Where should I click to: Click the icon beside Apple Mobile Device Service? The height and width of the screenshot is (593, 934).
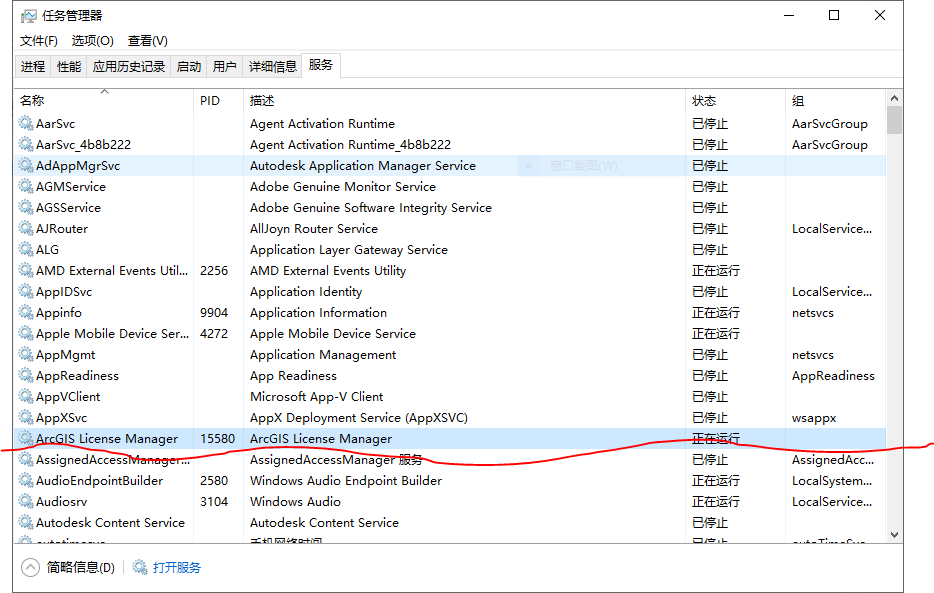tap(25, 333)
